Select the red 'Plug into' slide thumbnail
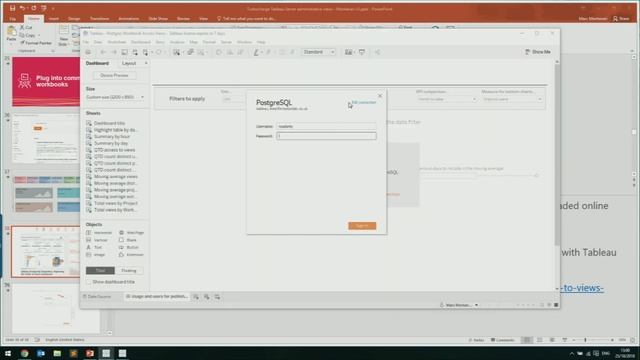The width and height of the screenshot is (640, 360). point(46,82)
